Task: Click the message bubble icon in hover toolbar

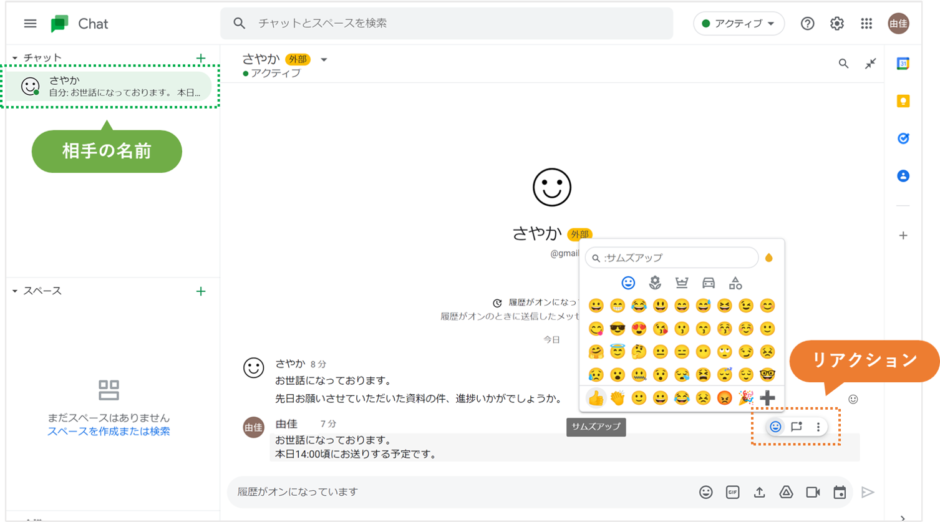Action: pyautogui.click(x=796, y=427)
